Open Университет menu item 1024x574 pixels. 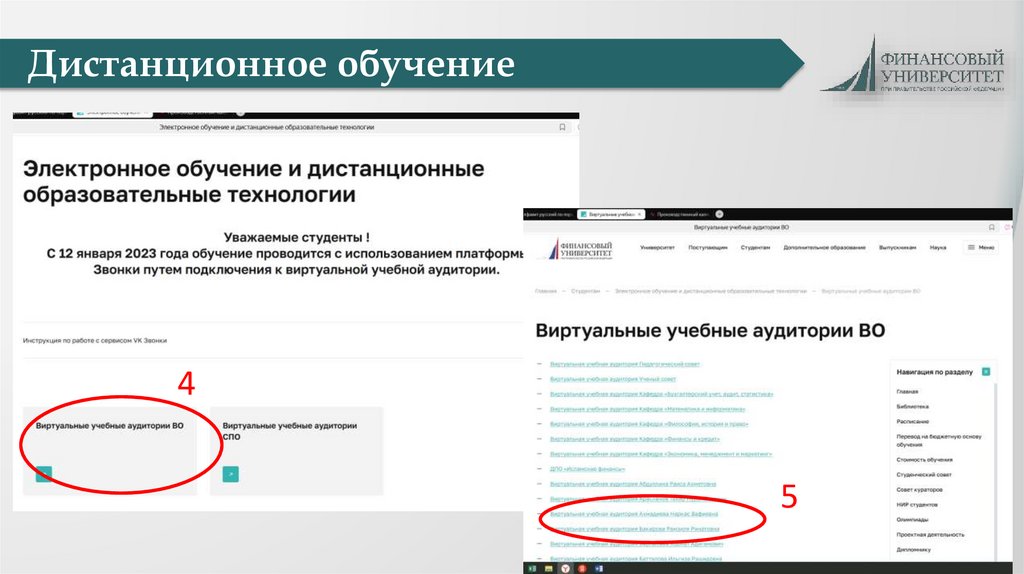(657, 247)
